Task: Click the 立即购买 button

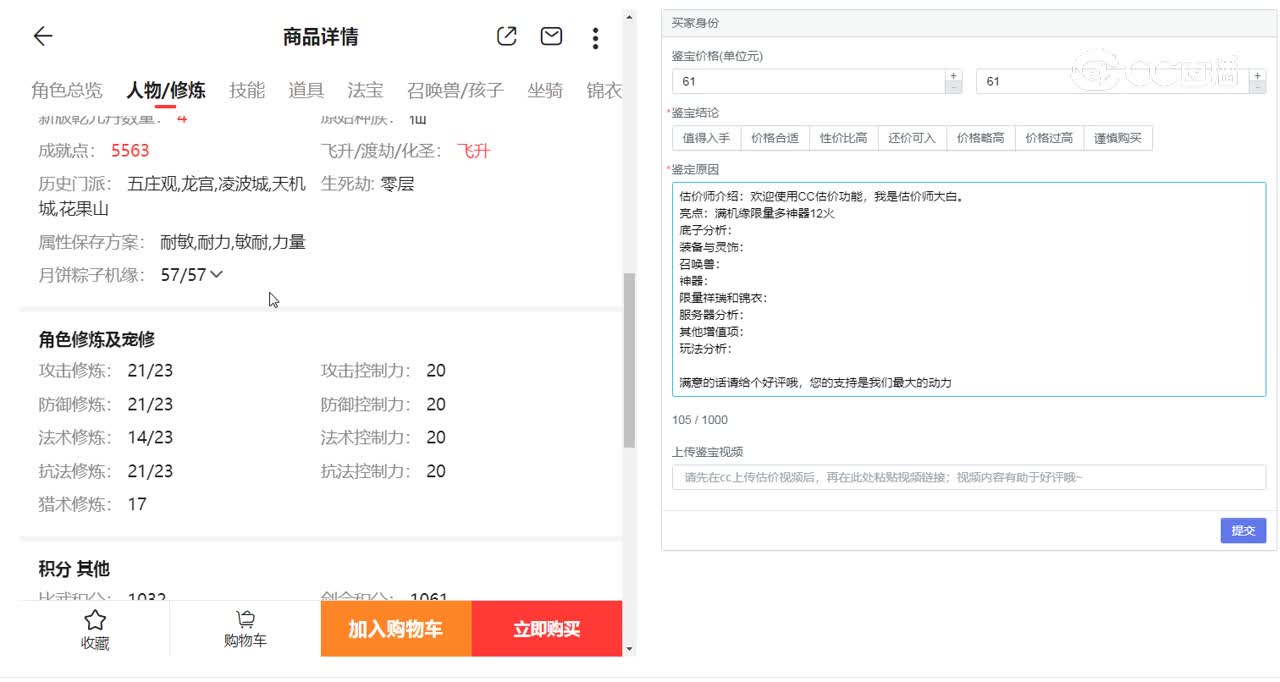Action: tap(546, 629)
